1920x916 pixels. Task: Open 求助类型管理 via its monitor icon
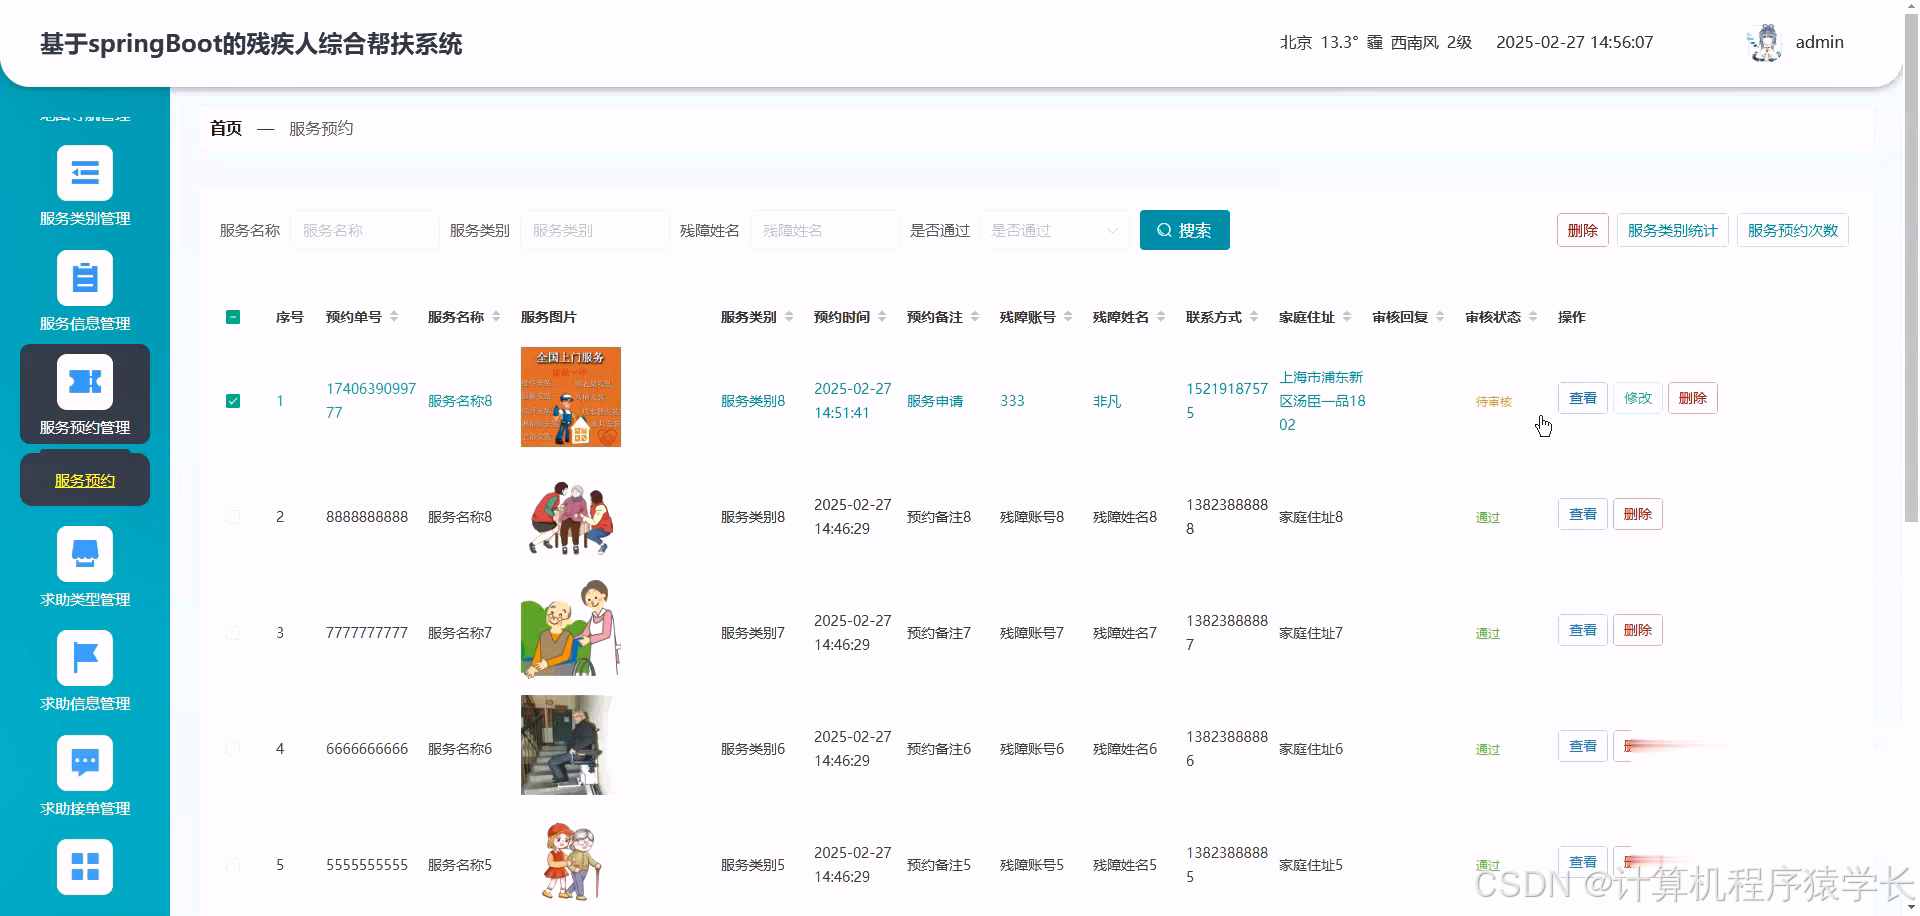click(85, 553)
